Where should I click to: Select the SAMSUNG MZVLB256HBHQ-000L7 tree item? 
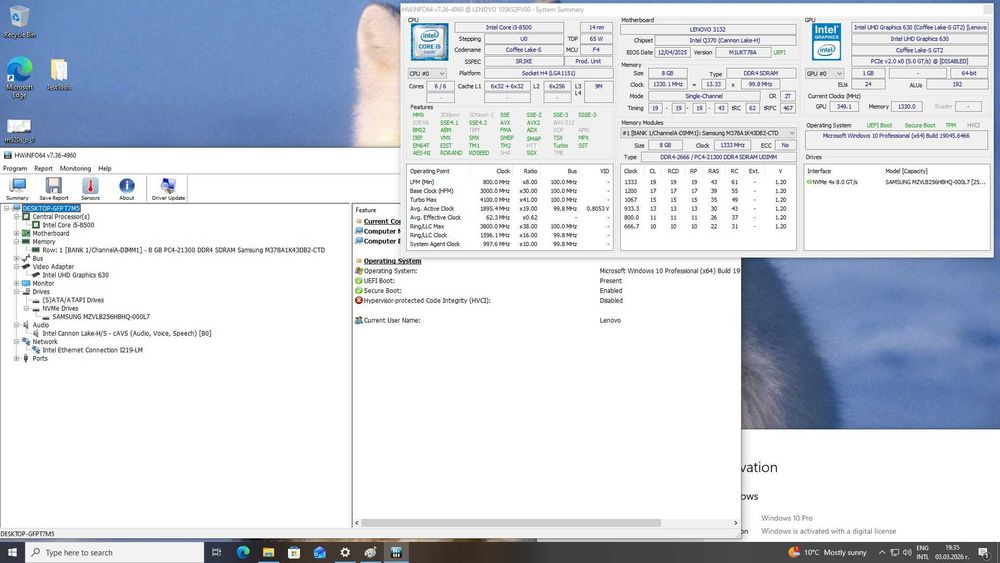101,317
